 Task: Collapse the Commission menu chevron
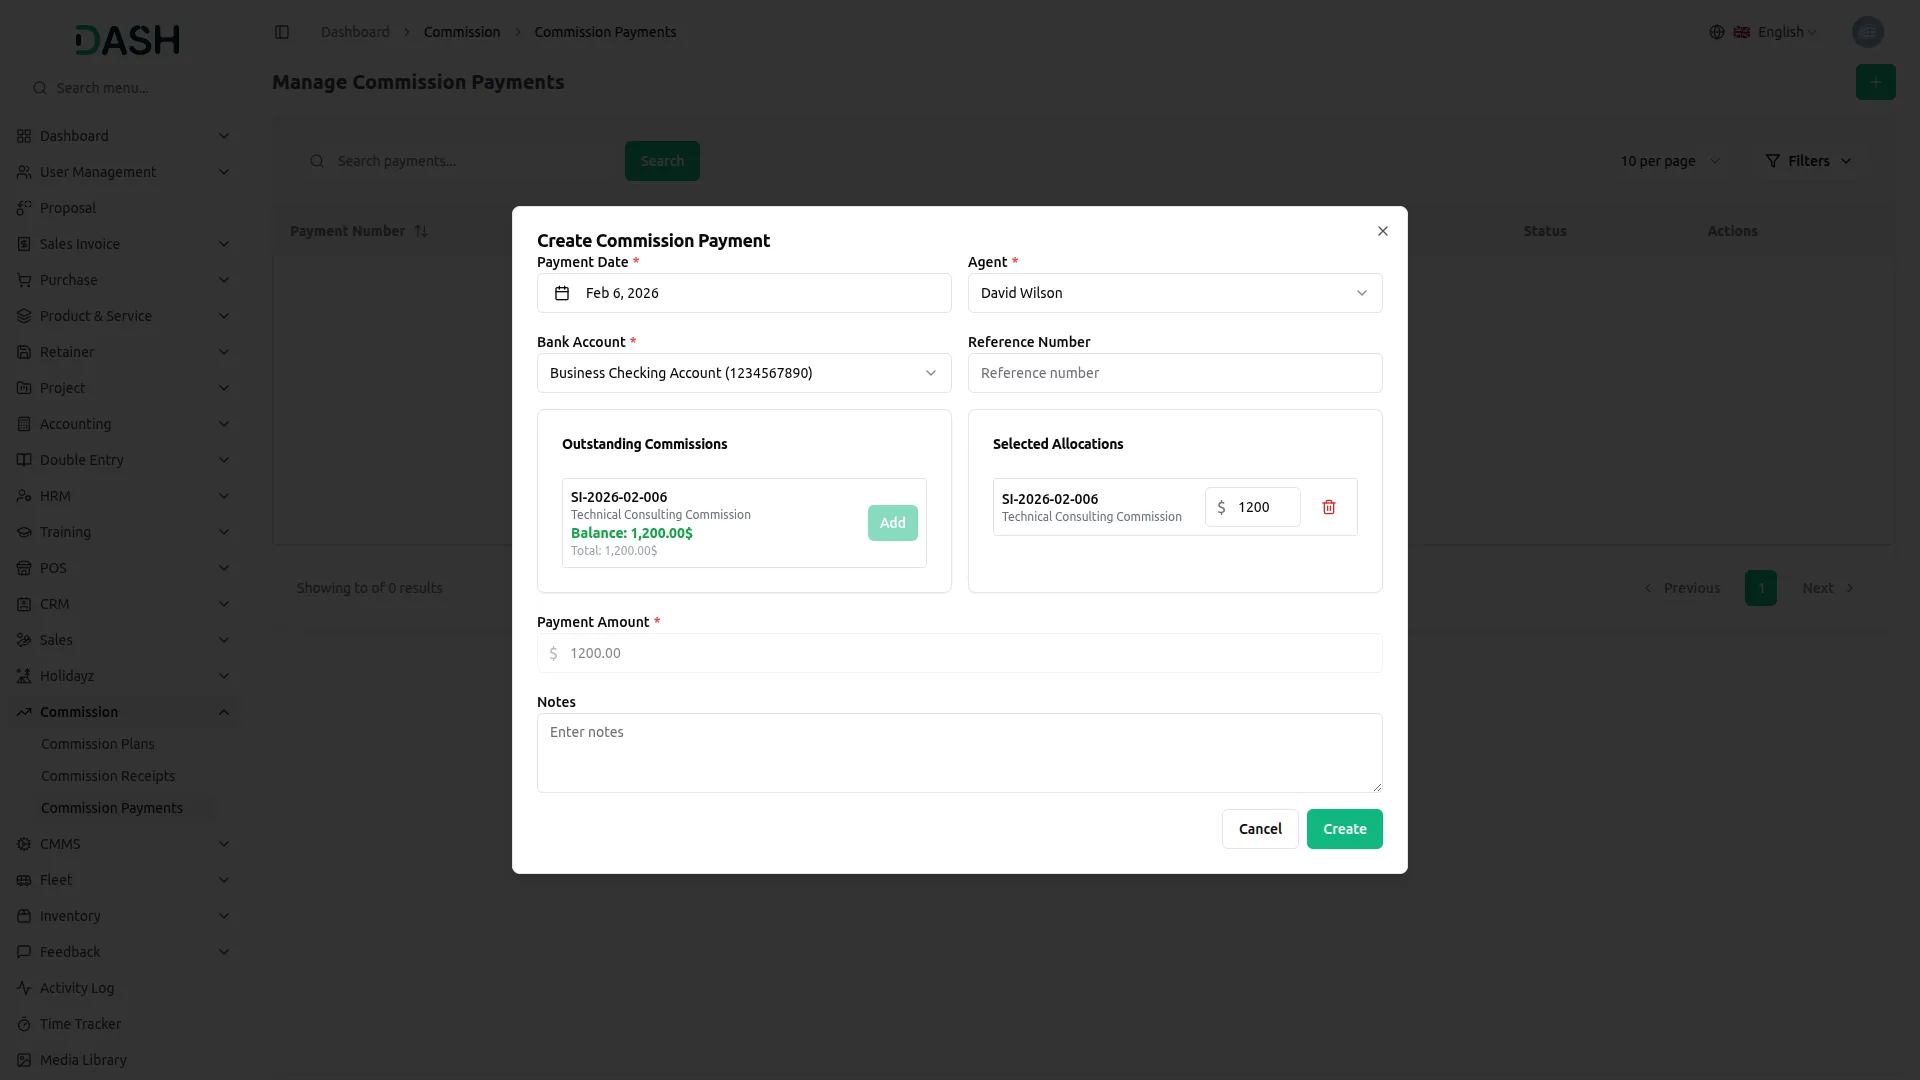[x=224, y=712]
